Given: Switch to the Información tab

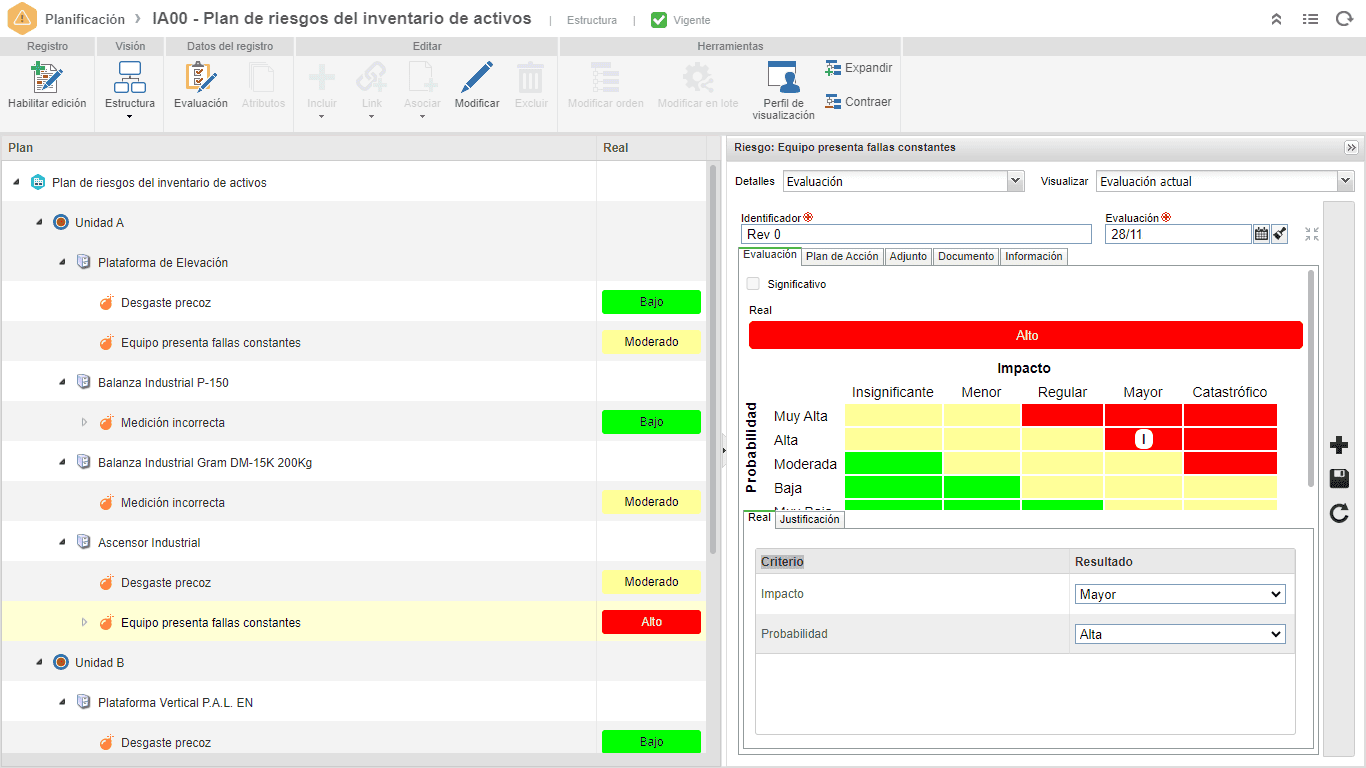Looking at the screenshot, I should [x=1034, y=257].
